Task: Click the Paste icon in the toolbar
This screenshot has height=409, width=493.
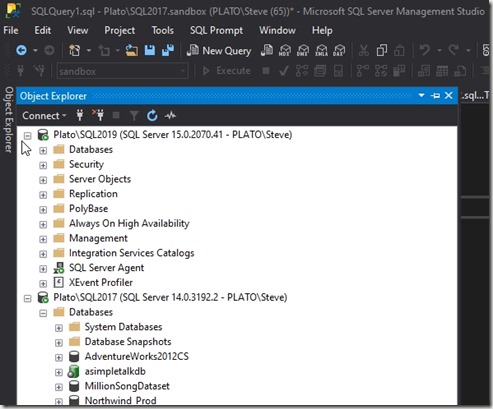Action: pyautogui.click(x=399, y=50)
